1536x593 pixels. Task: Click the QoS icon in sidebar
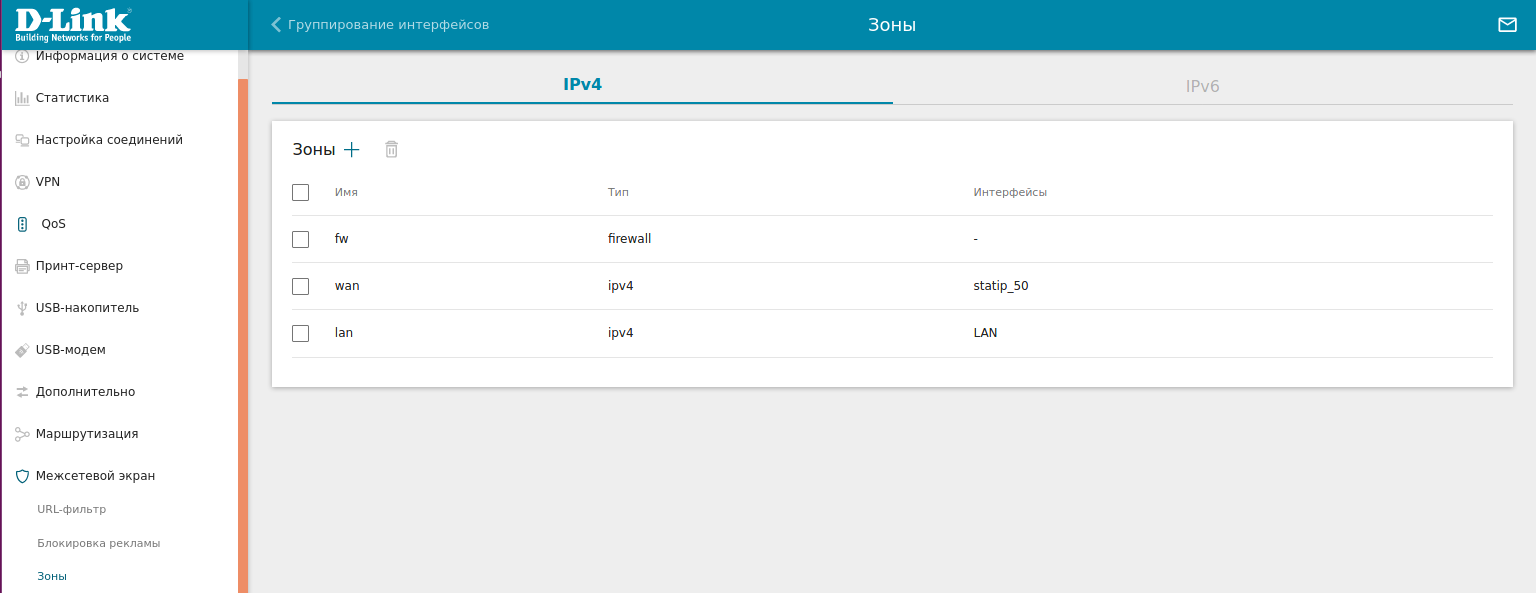click(x=22, y=224)
